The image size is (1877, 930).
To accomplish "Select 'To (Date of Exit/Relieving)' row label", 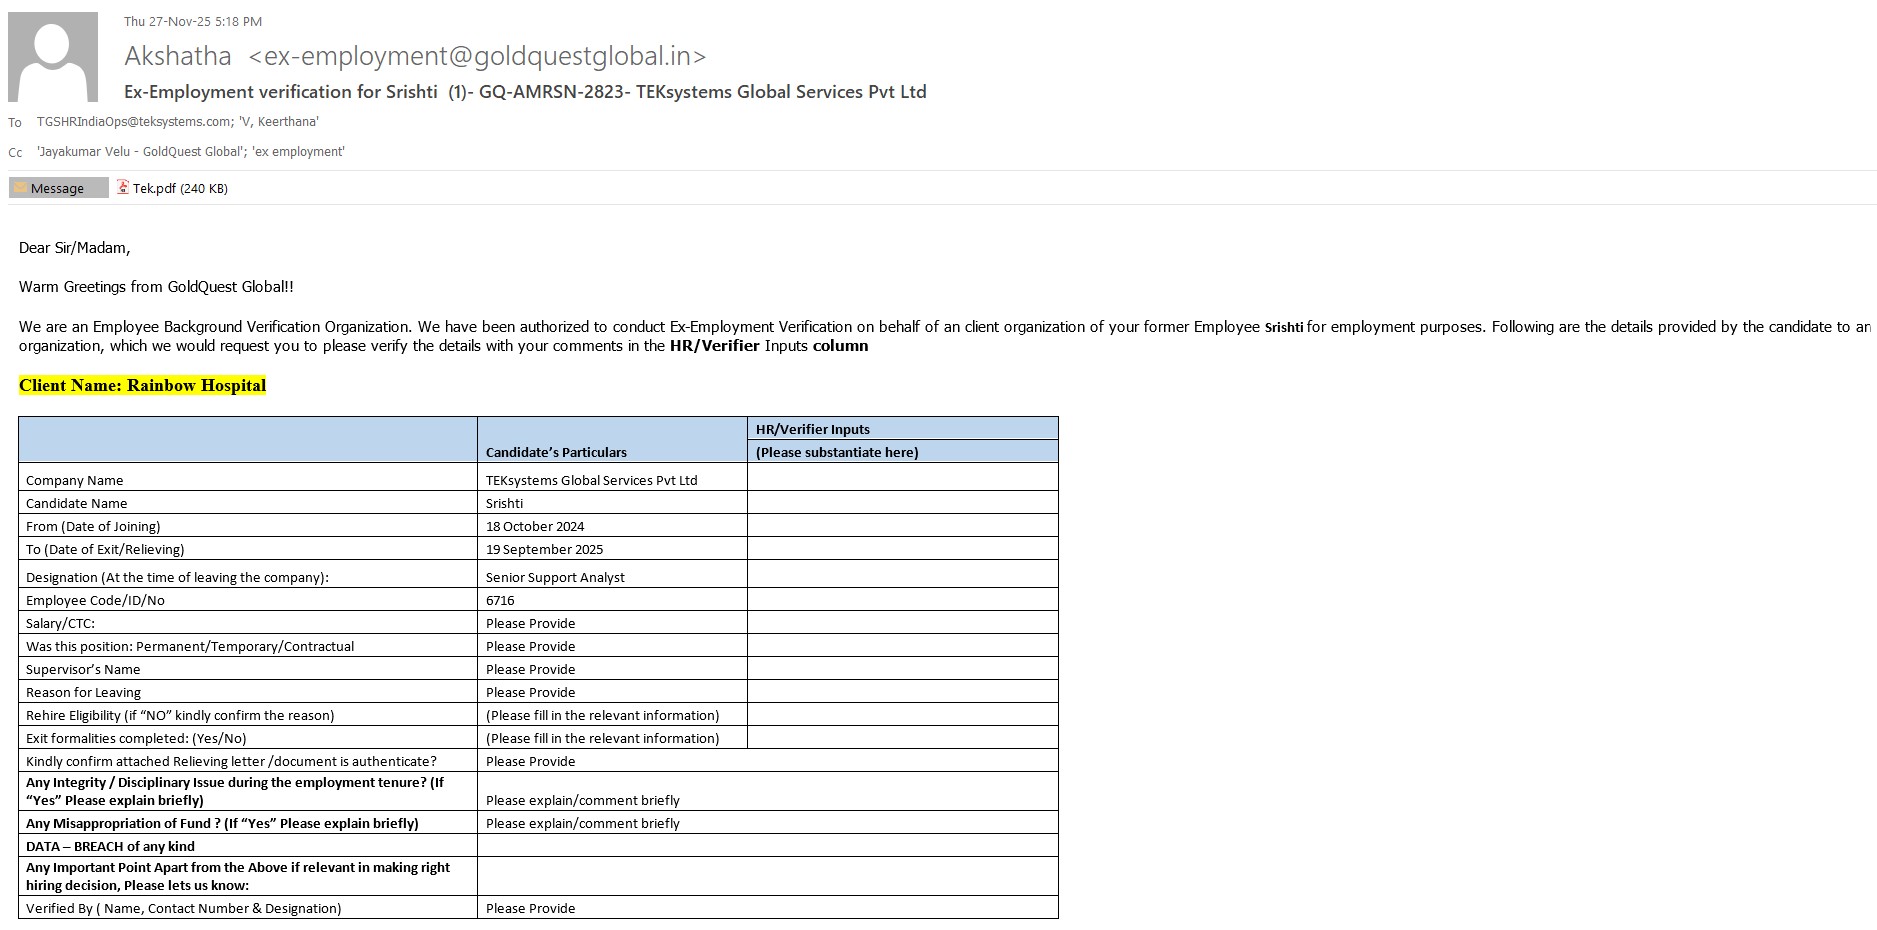I will (x=105, y=549).
